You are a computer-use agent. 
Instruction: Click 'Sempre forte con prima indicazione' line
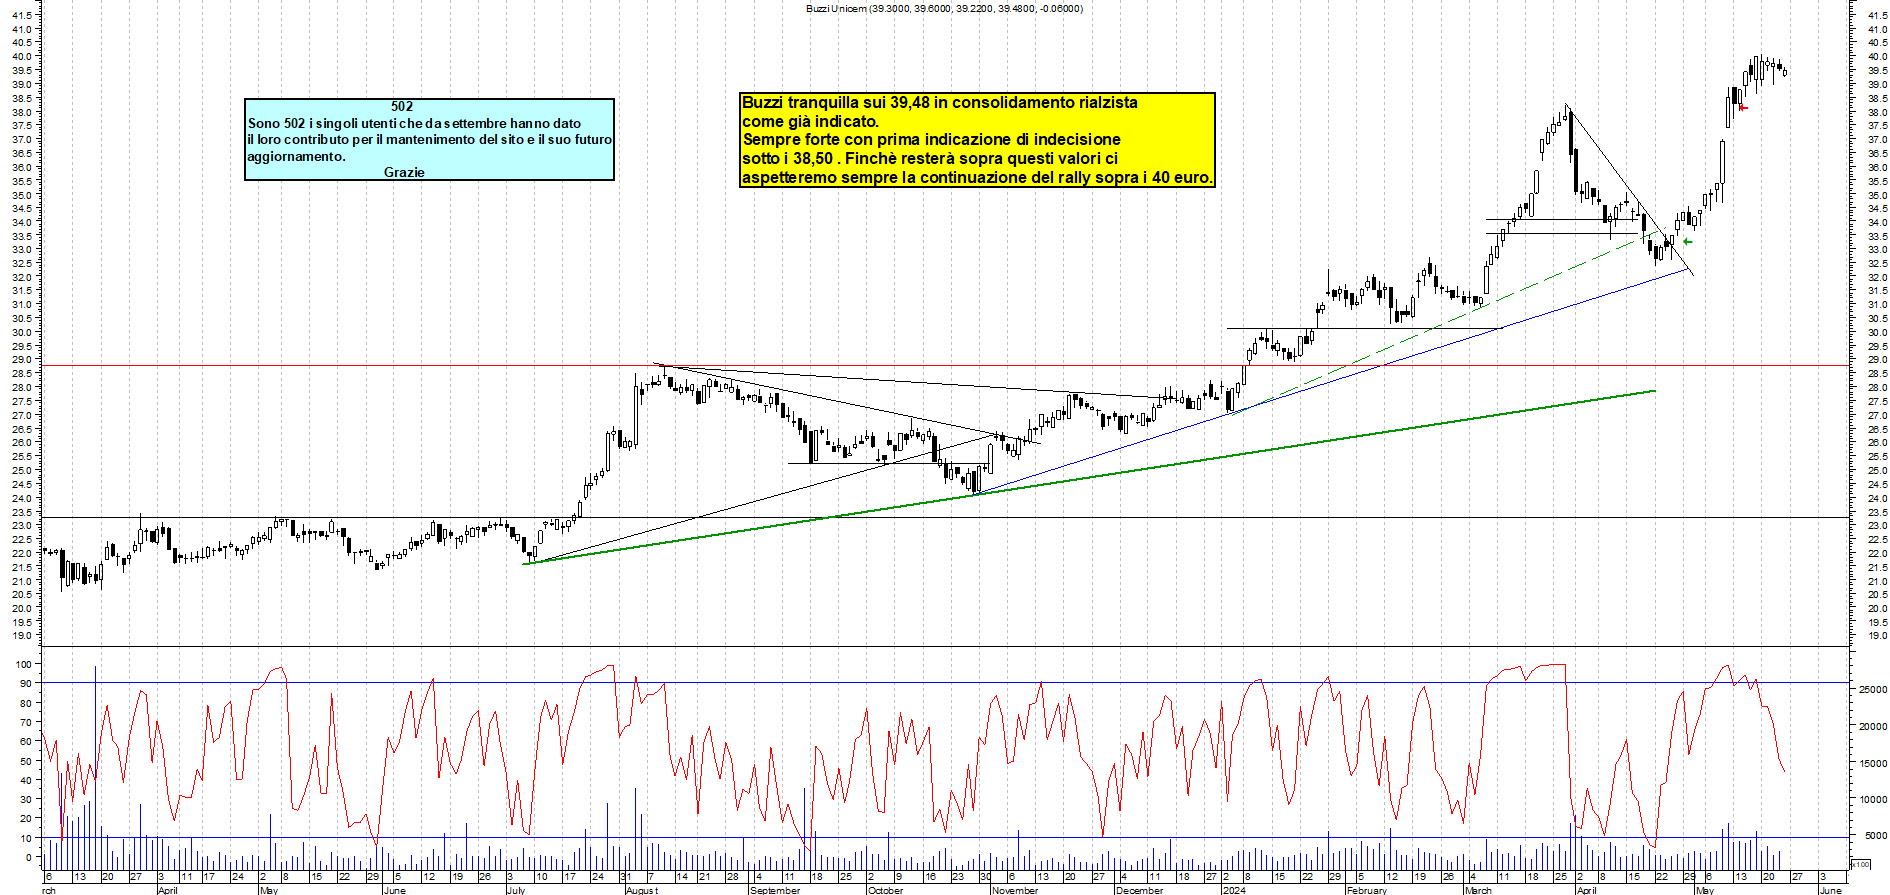click(931, 139)
